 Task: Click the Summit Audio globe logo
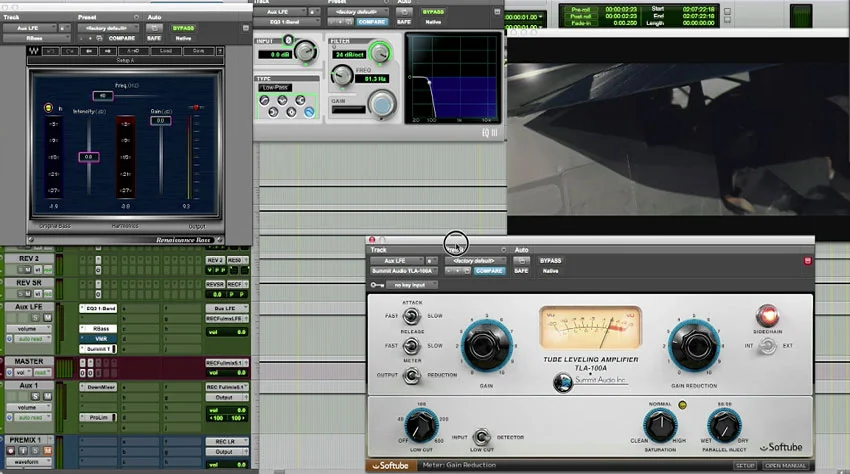click(x=563, y=382)
